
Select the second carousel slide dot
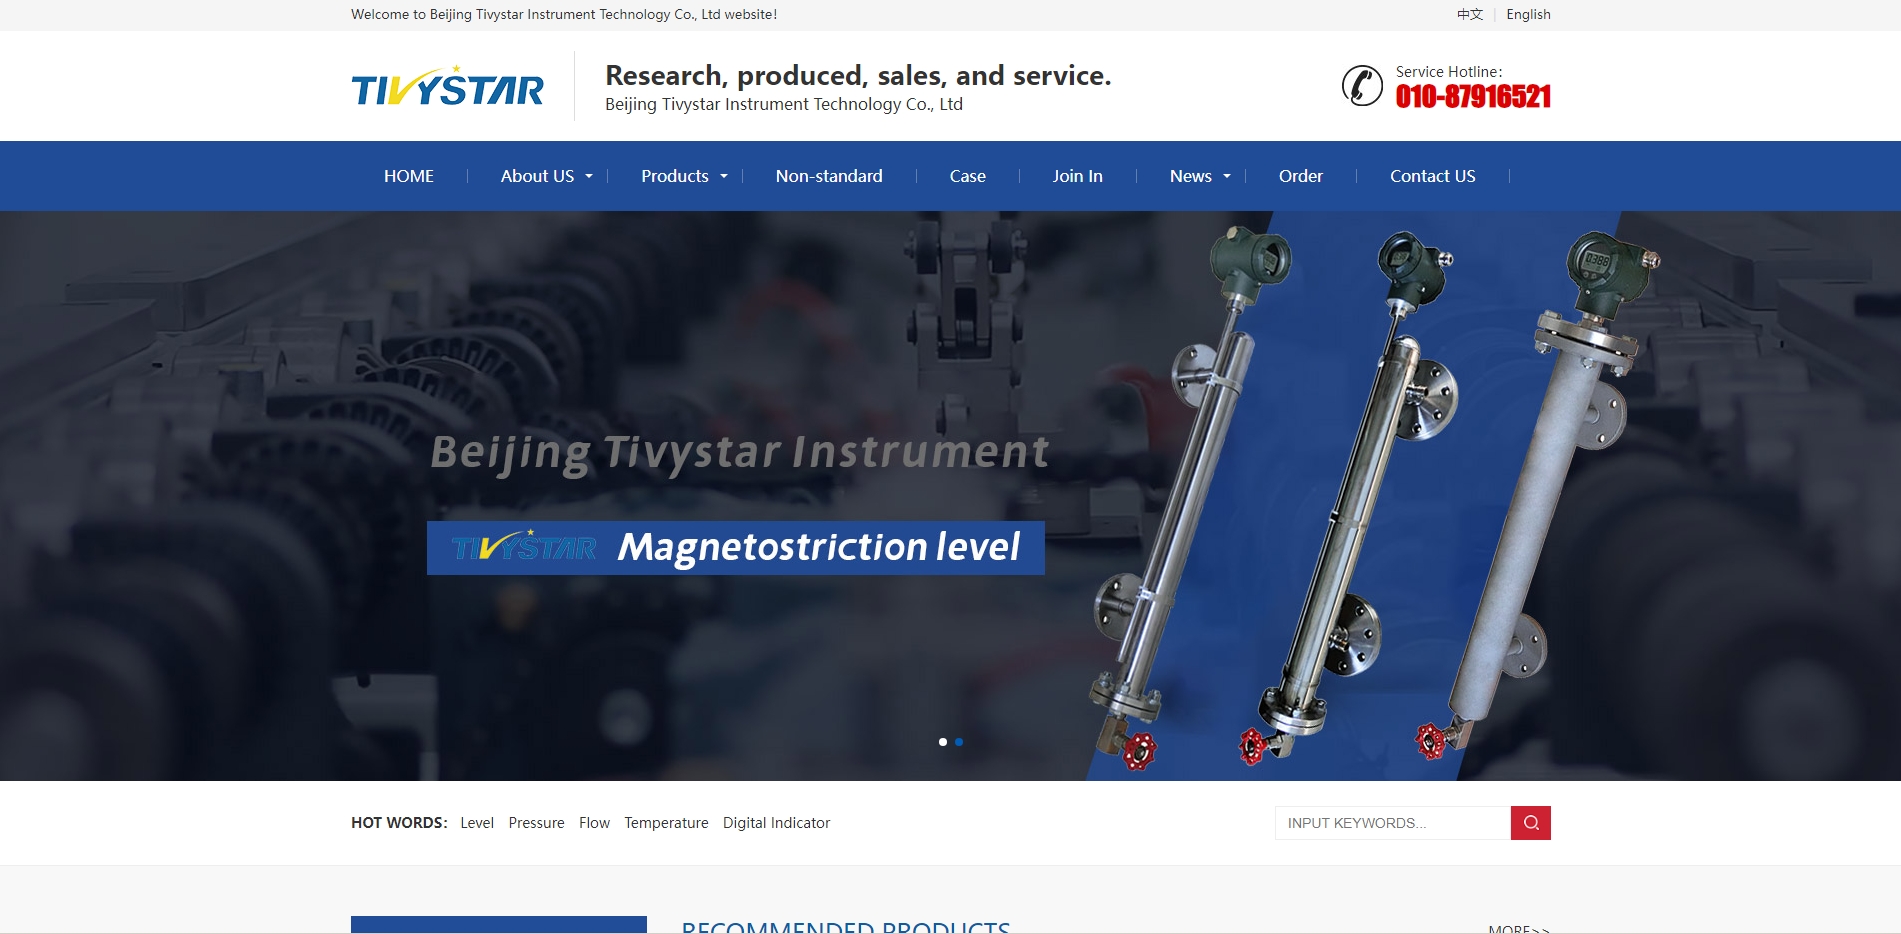click(959, 742)
